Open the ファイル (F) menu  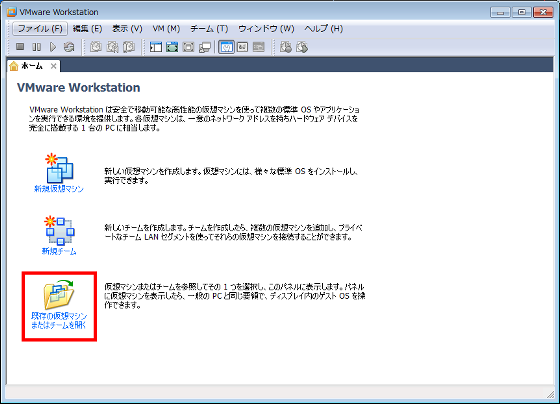pos(40,29)
